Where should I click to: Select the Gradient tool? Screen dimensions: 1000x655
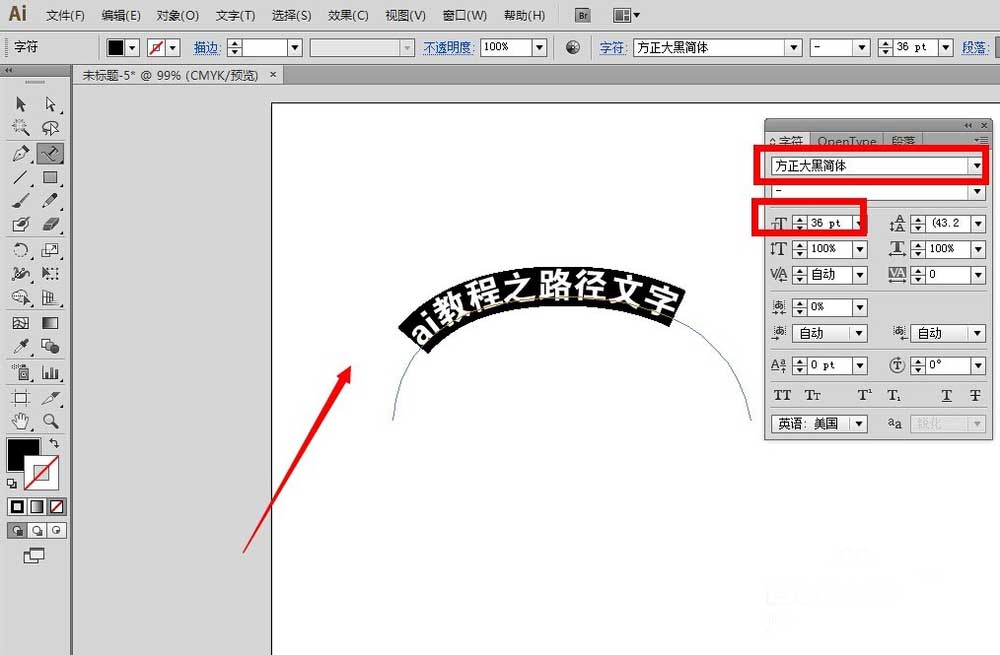(50, 323)
